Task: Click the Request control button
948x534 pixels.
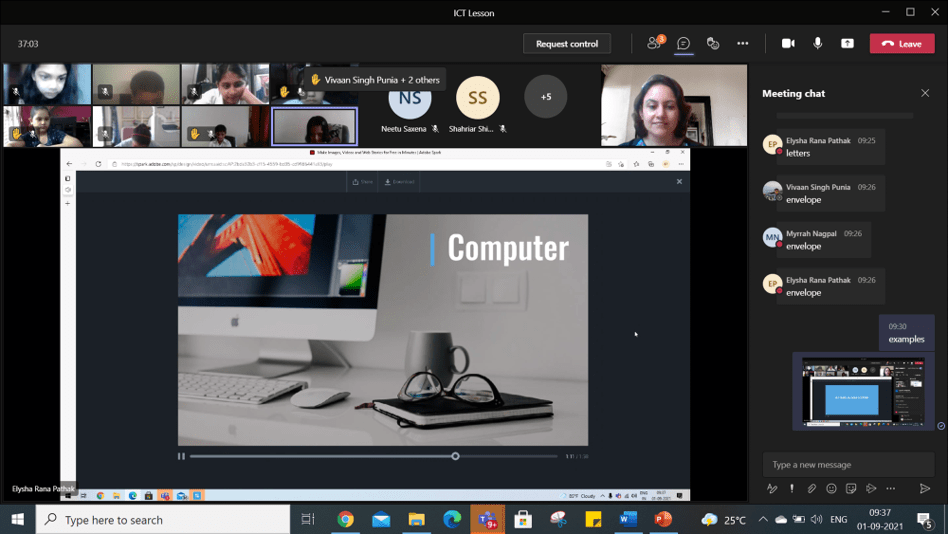Action: 567,43
